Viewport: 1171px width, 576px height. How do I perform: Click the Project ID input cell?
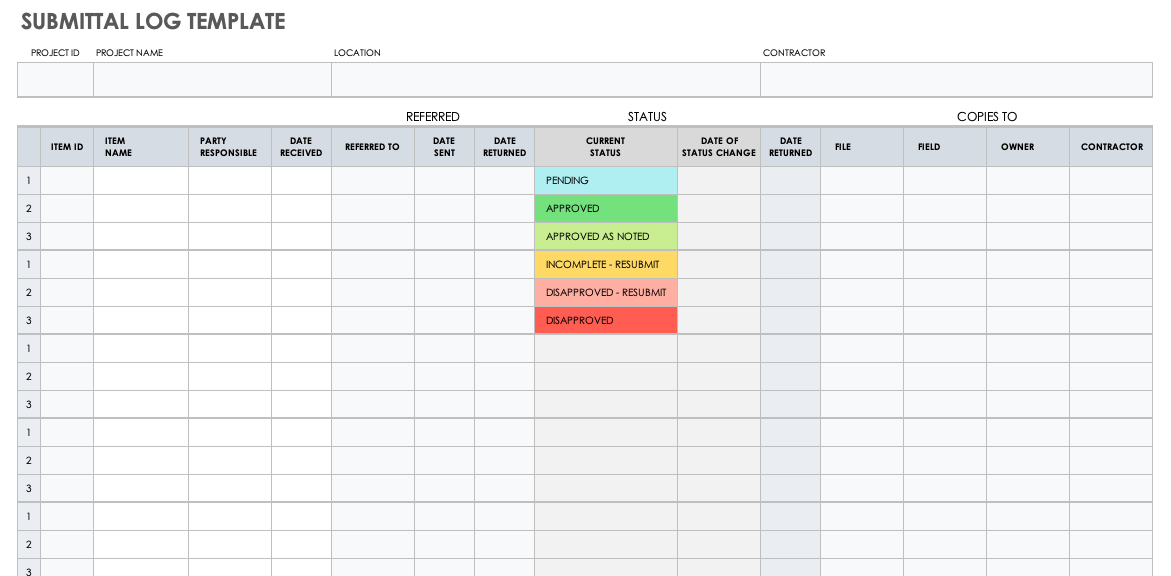(x=55, y=80)
